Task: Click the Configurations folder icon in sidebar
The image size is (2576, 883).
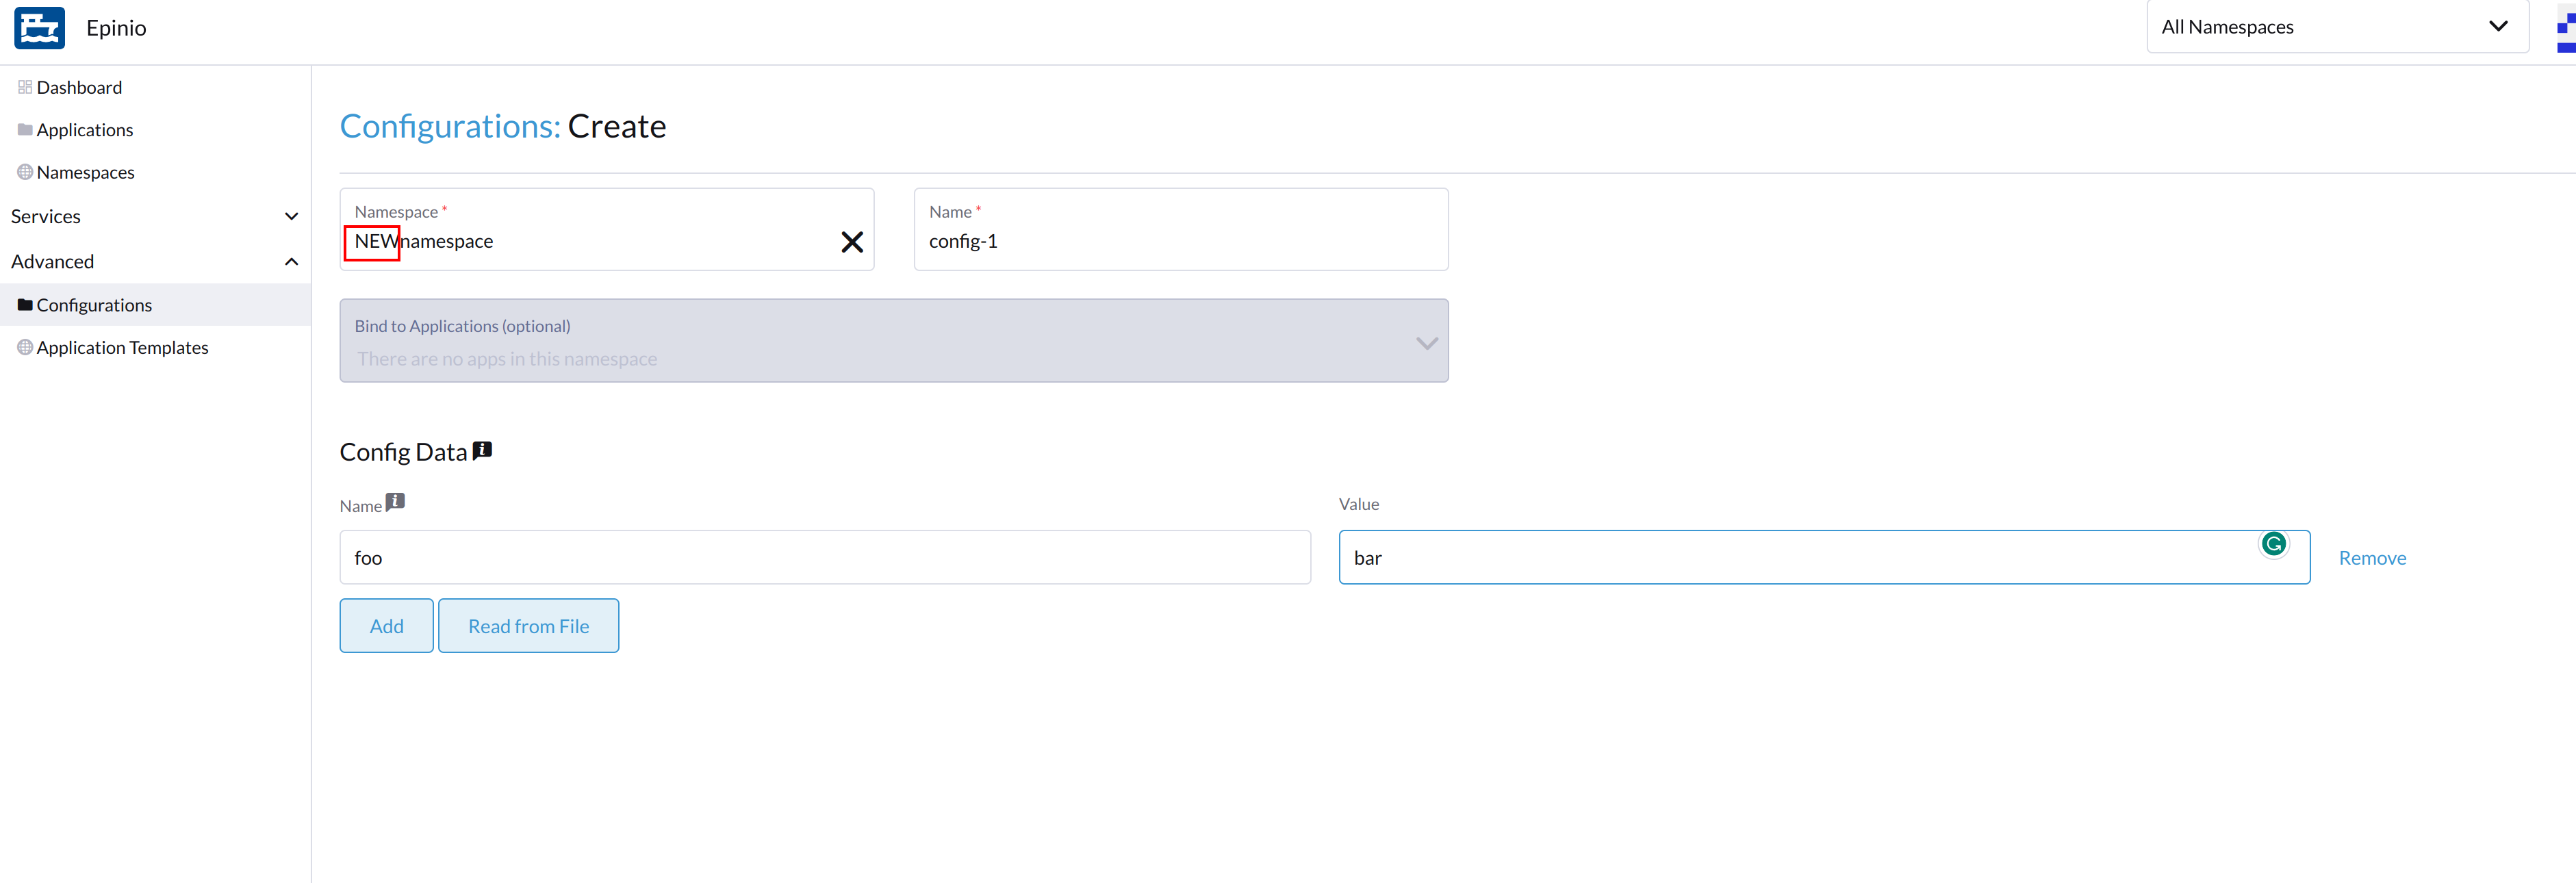Action: coord(25,304)
